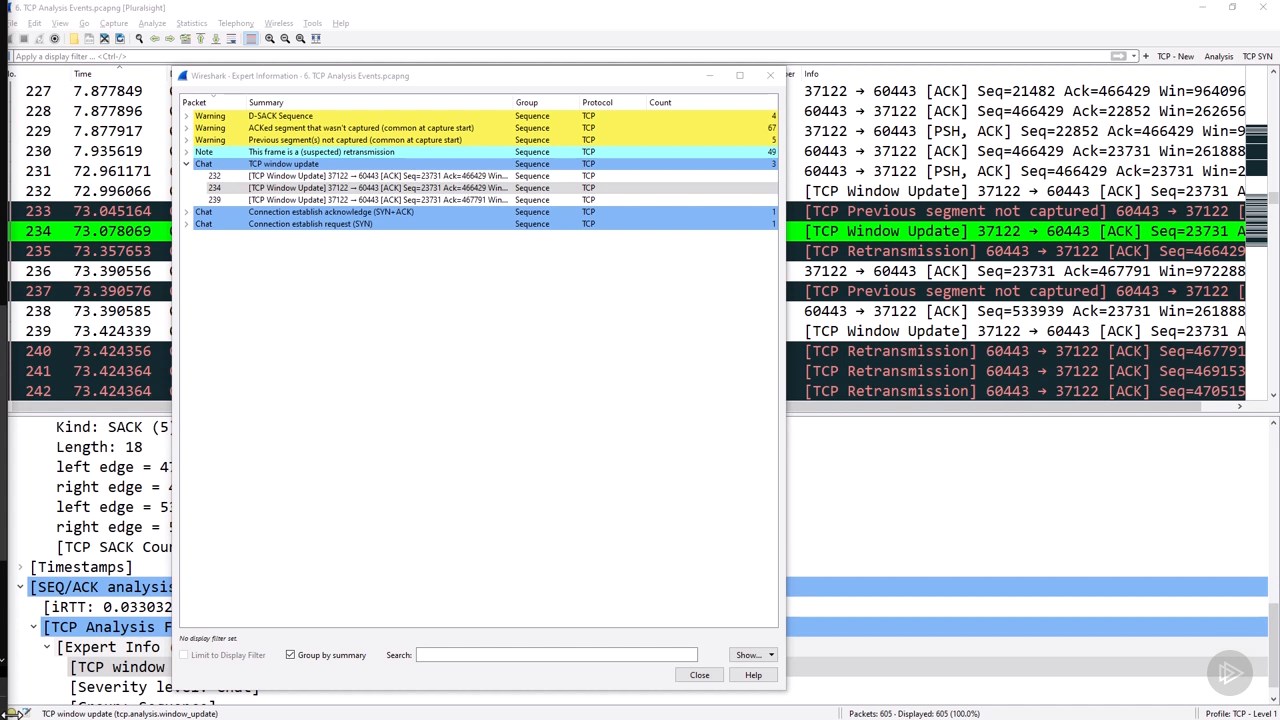
Task: Click the Time column header in packet list
Action: (83, 73)
